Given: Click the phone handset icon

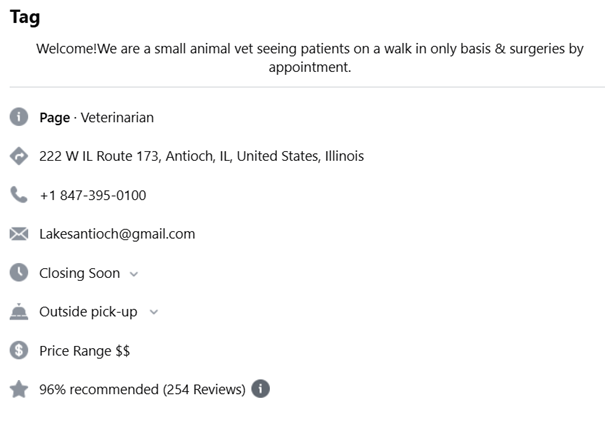Looking at the screenshot, I should [19, 195].
